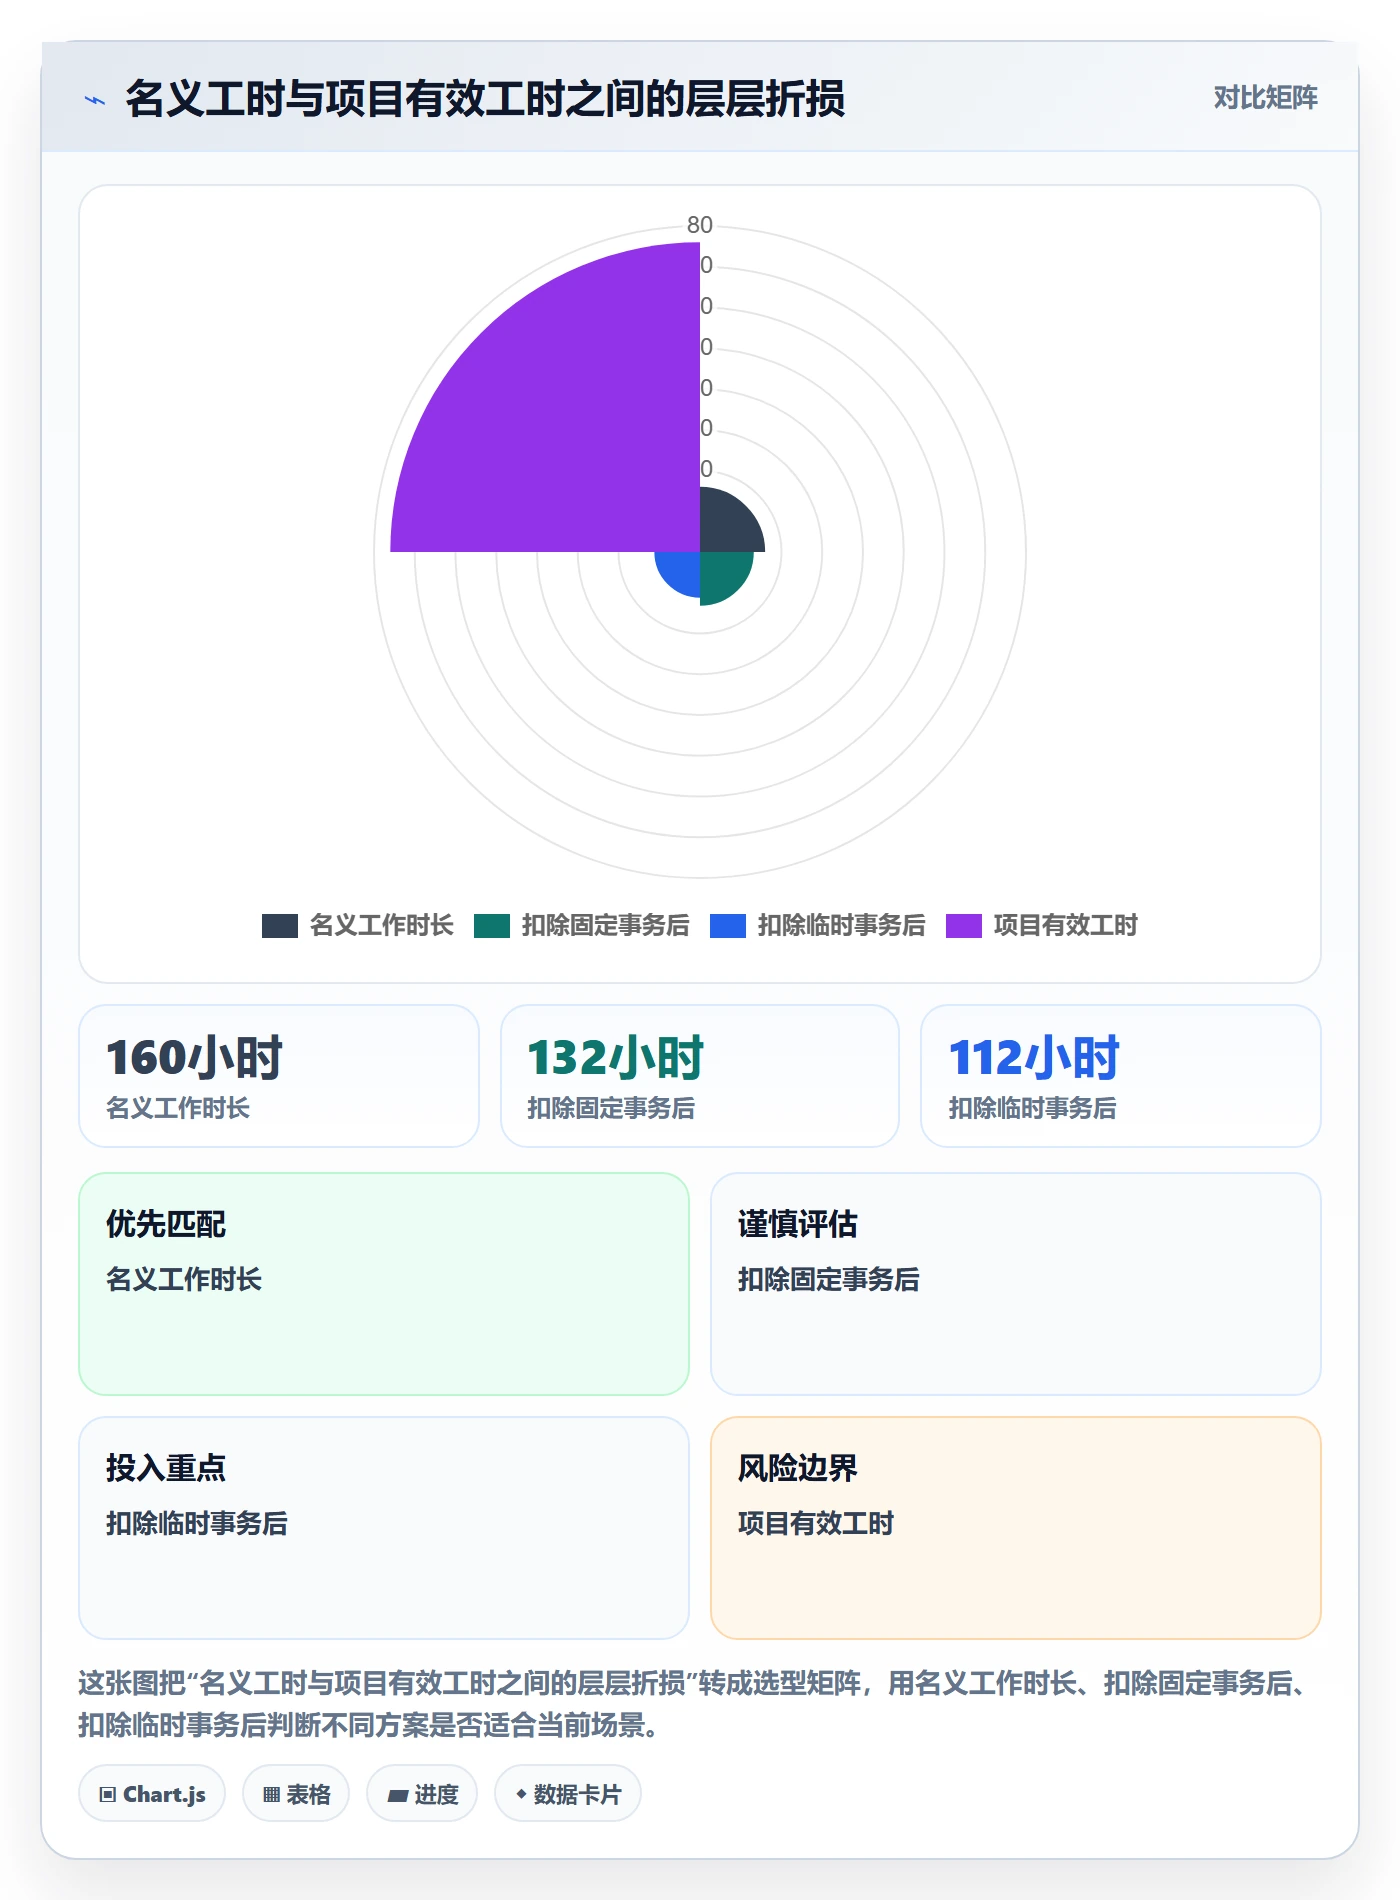
Task: Open the 132小时 stat card
Action: click(700, 1076)
